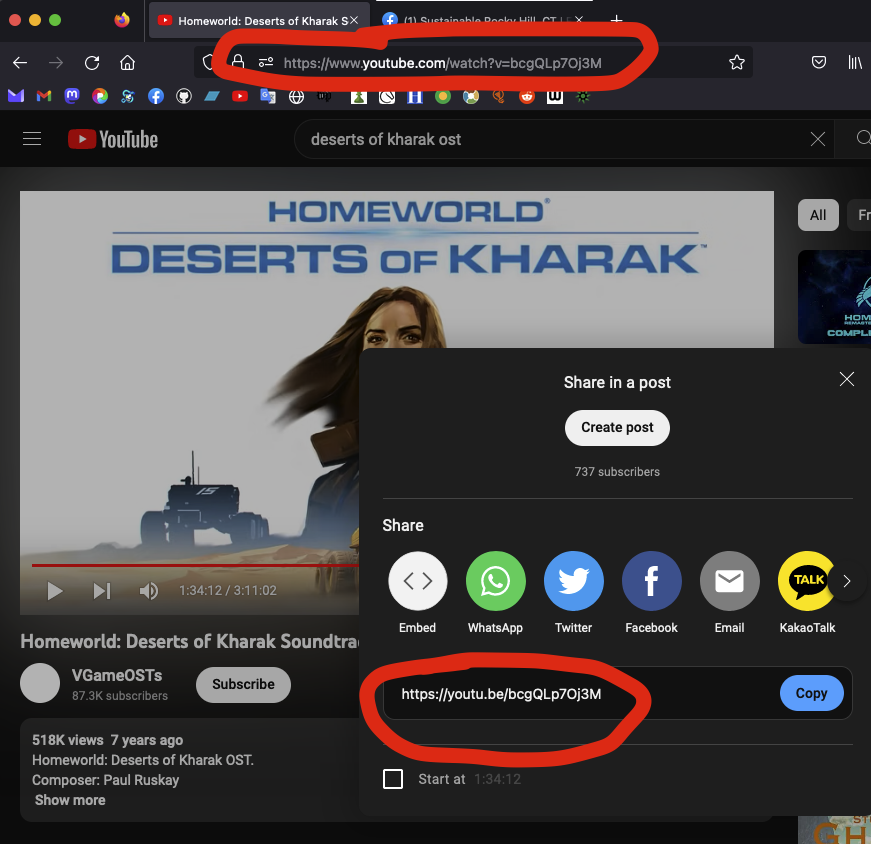Share video to KakaoTalk
The image size is (871, 844).
[x=807, y=581]
